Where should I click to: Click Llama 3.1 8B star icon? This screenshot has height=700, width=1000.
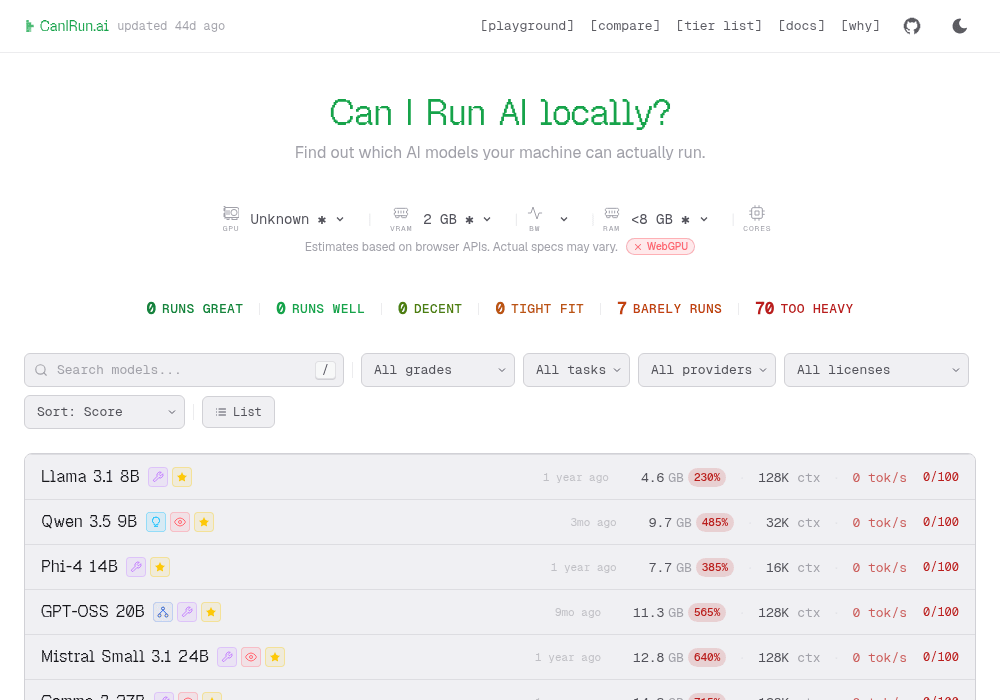(182, 477)
